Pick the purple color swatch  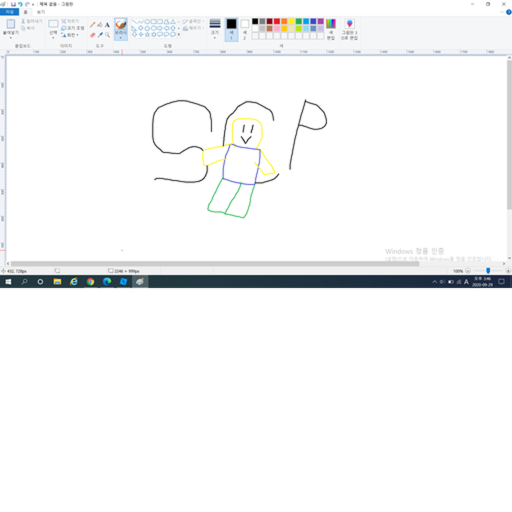point(320,21)
